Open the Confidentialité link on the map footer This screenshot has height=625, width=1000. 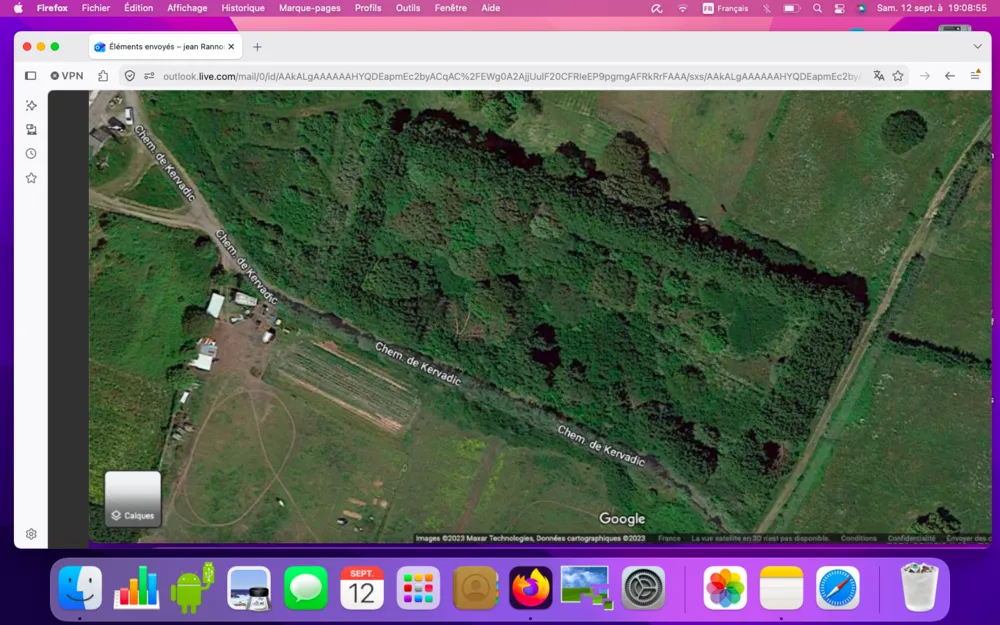click(x=911, y=538)
